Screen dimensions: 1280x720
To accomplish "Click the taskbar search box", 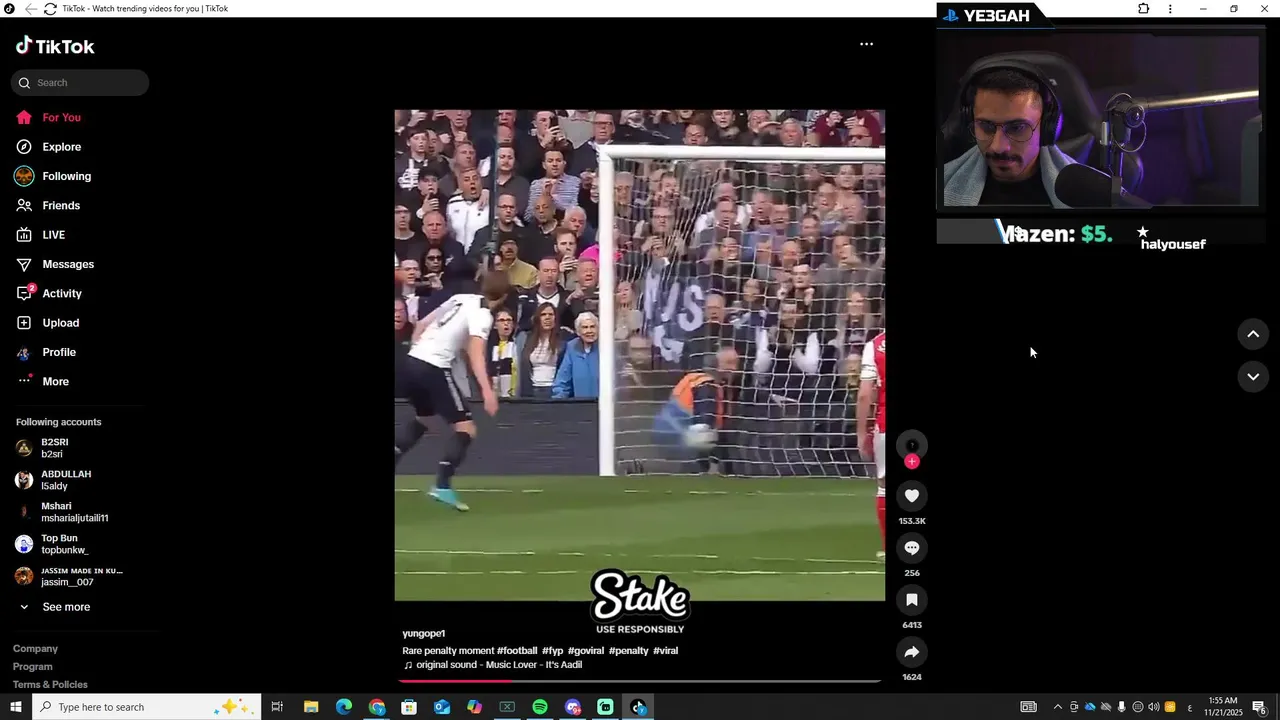I will tap(147, 707).
